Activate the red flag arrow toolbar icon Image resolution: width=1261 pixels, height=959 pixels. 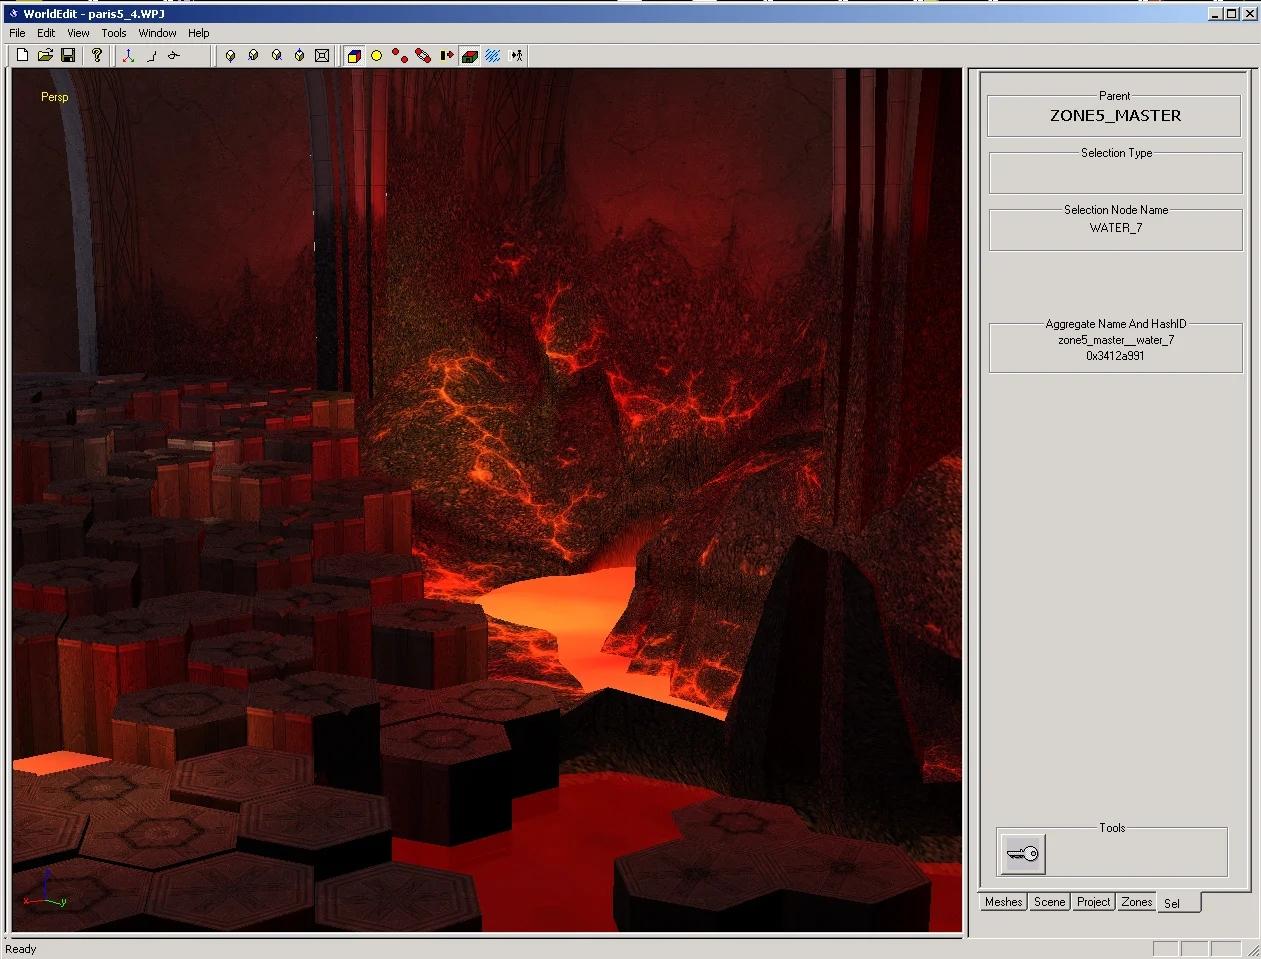445,55
